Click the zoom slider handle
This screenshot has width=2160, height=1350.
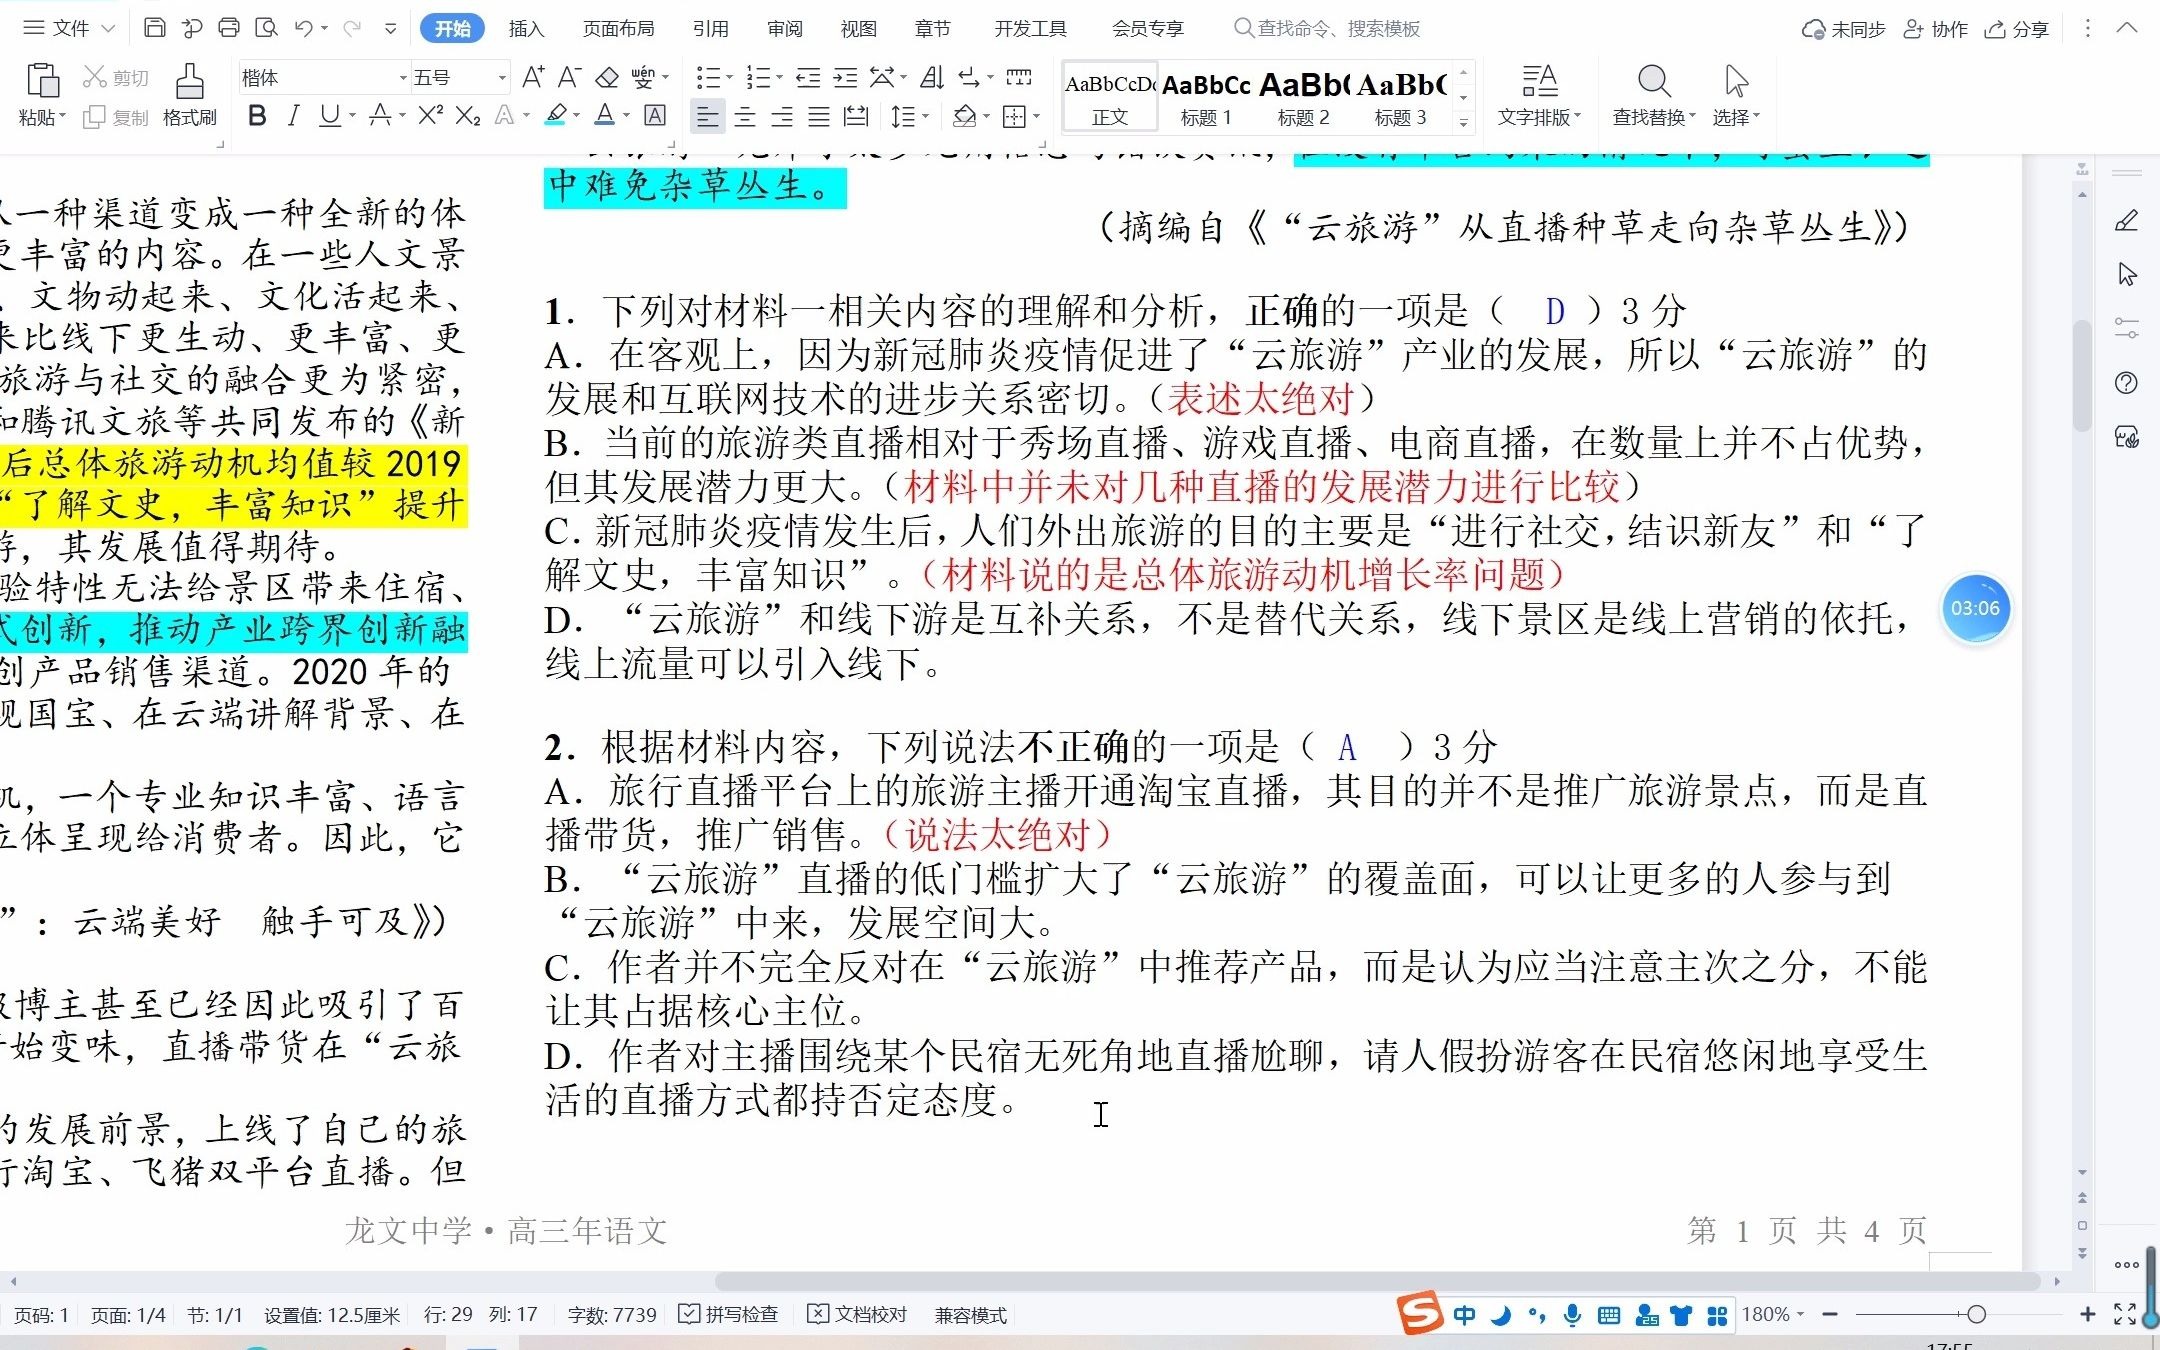coord(1976,1314)
